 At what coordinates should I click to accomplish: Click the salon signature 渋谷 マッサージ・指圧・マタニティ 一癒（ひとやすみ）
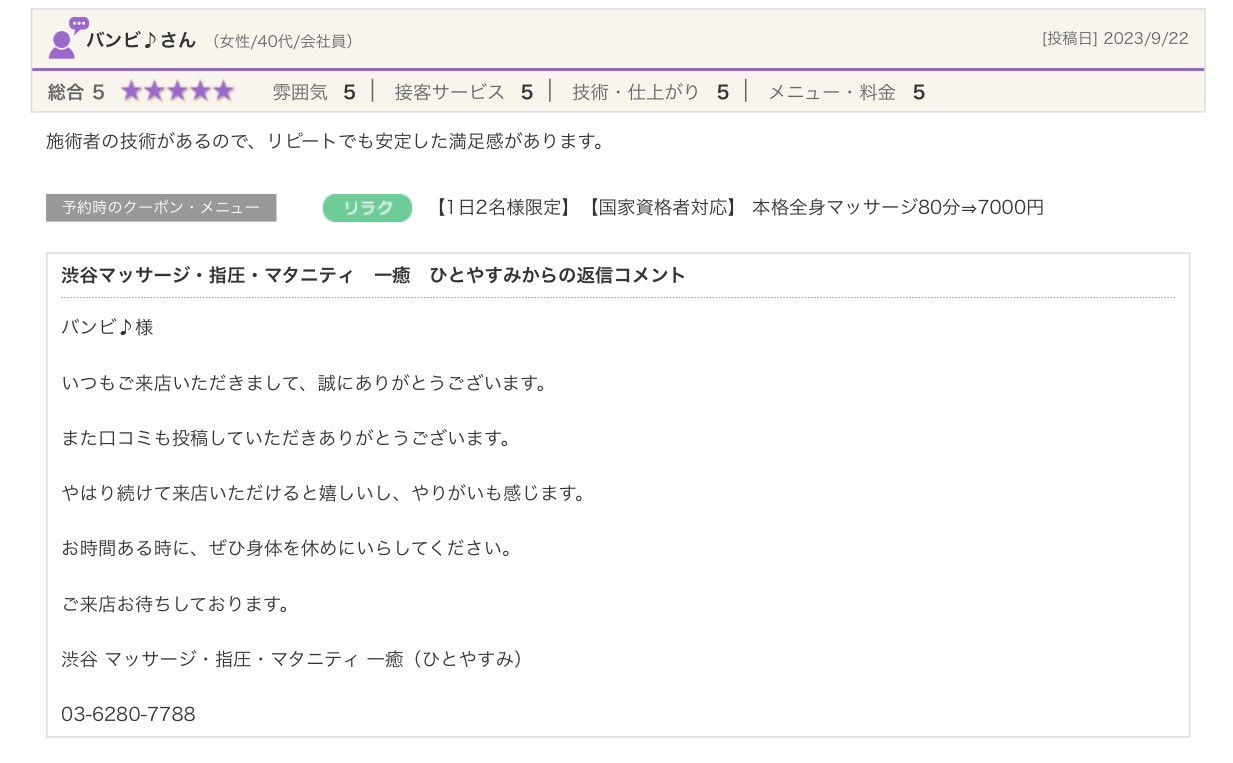(x=295, y=660)
